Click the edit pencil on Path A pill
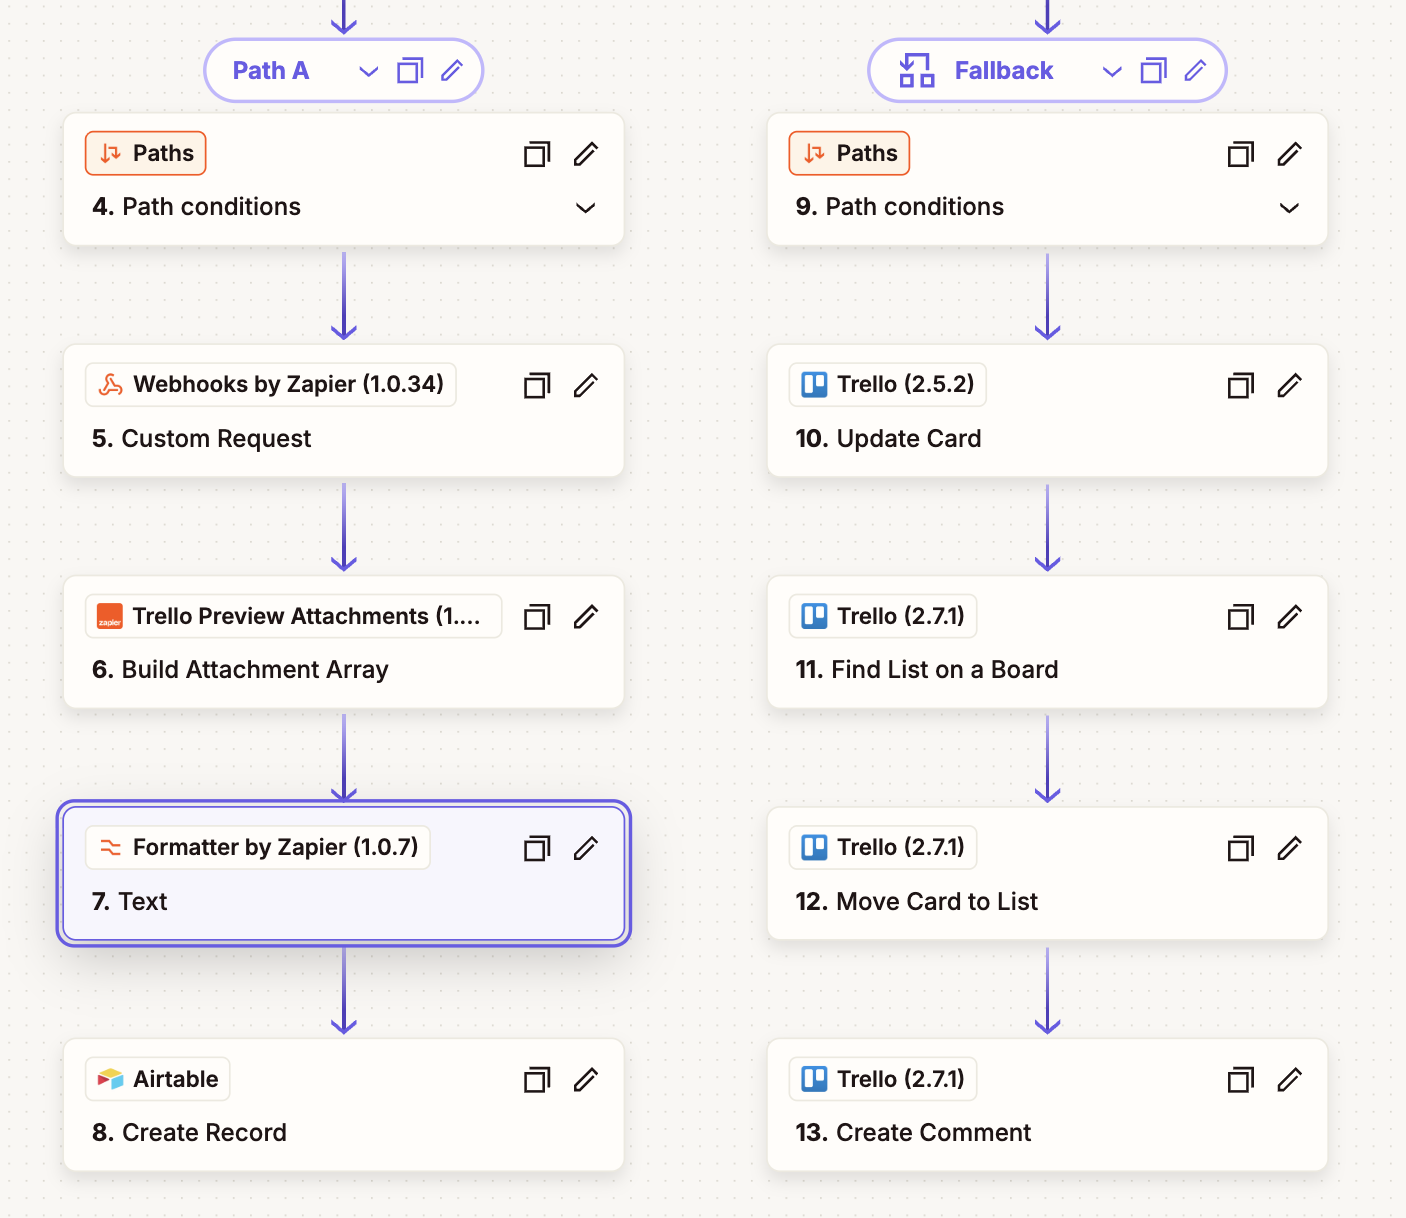1406x1218 pixels. (452, 71)
